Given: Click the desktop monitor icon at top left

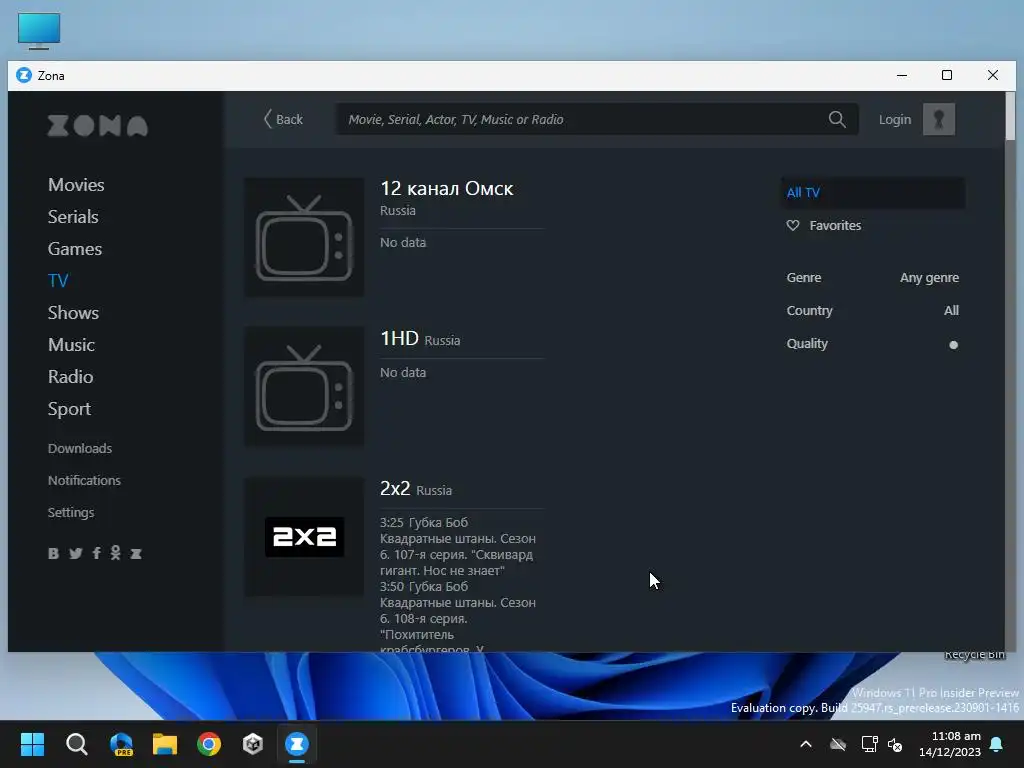Looking at the screenshot, I should click(39, 31).
